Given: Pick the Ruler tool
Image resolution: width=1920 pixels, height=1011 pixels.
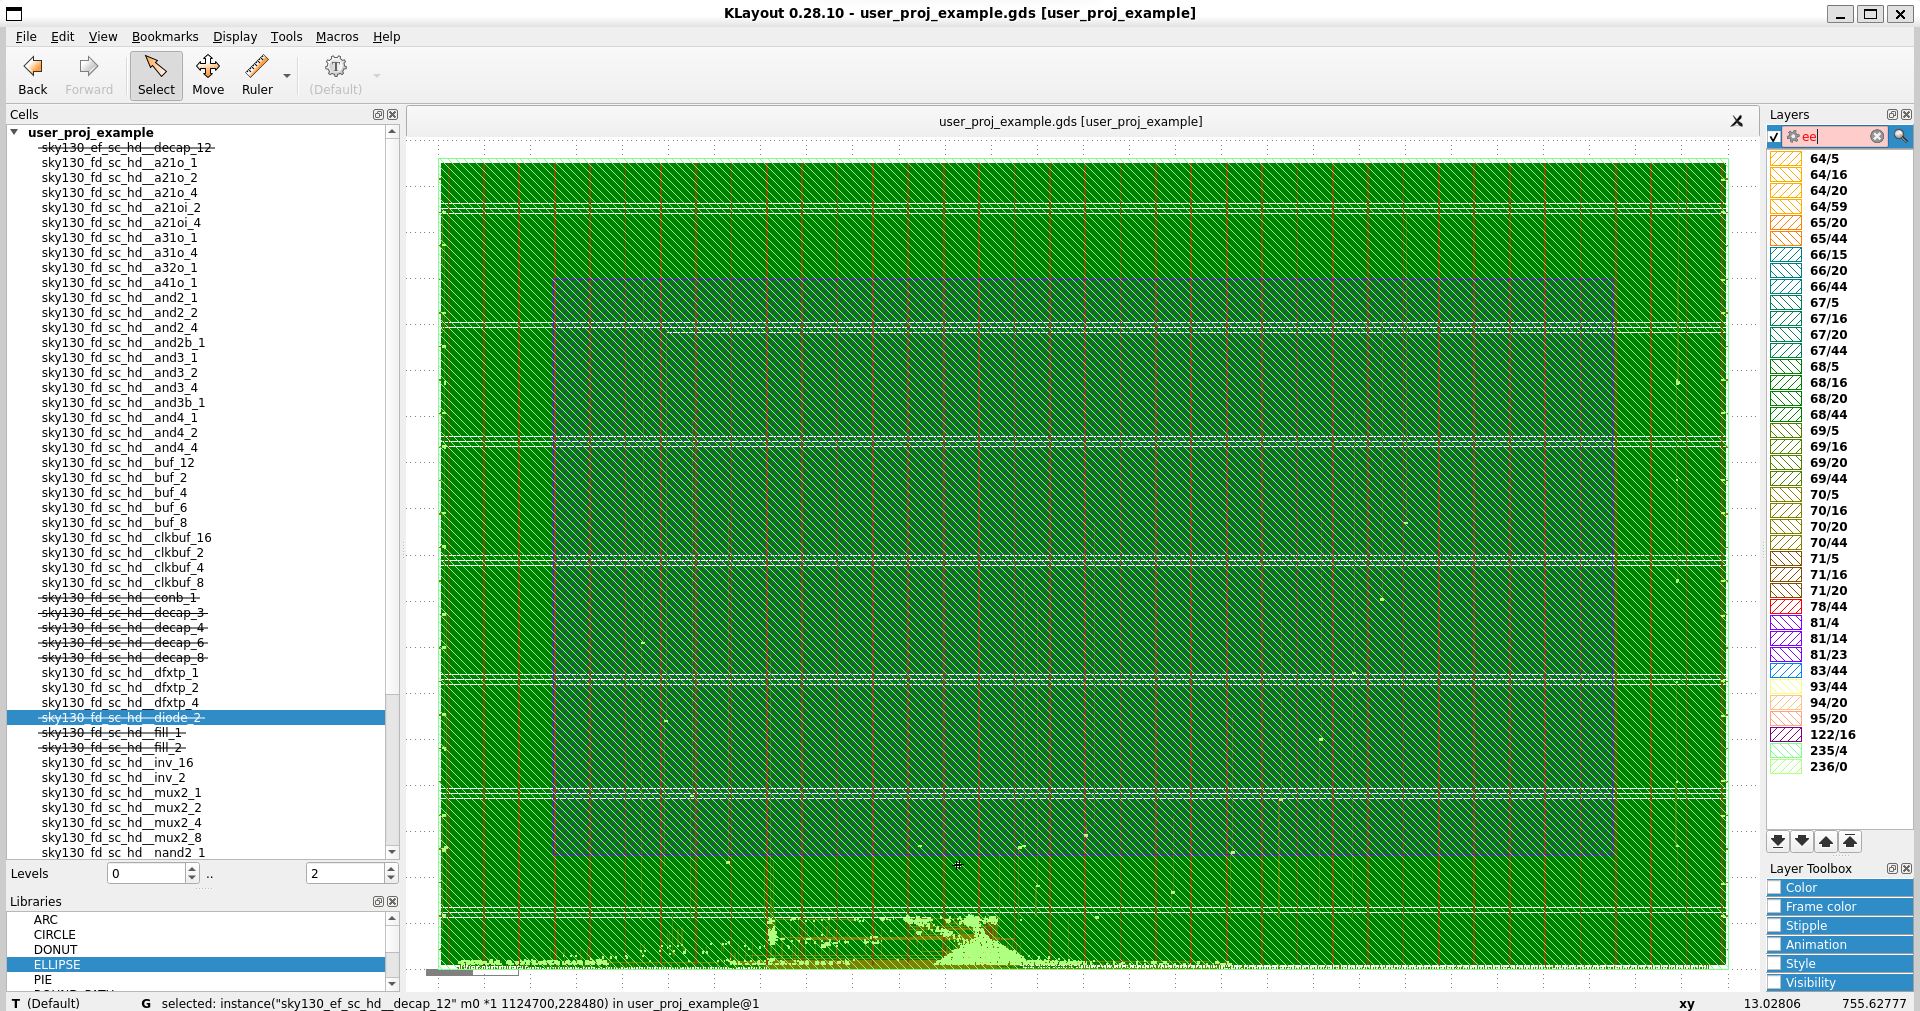Looking at the screenshot, I should click(257, 76).
